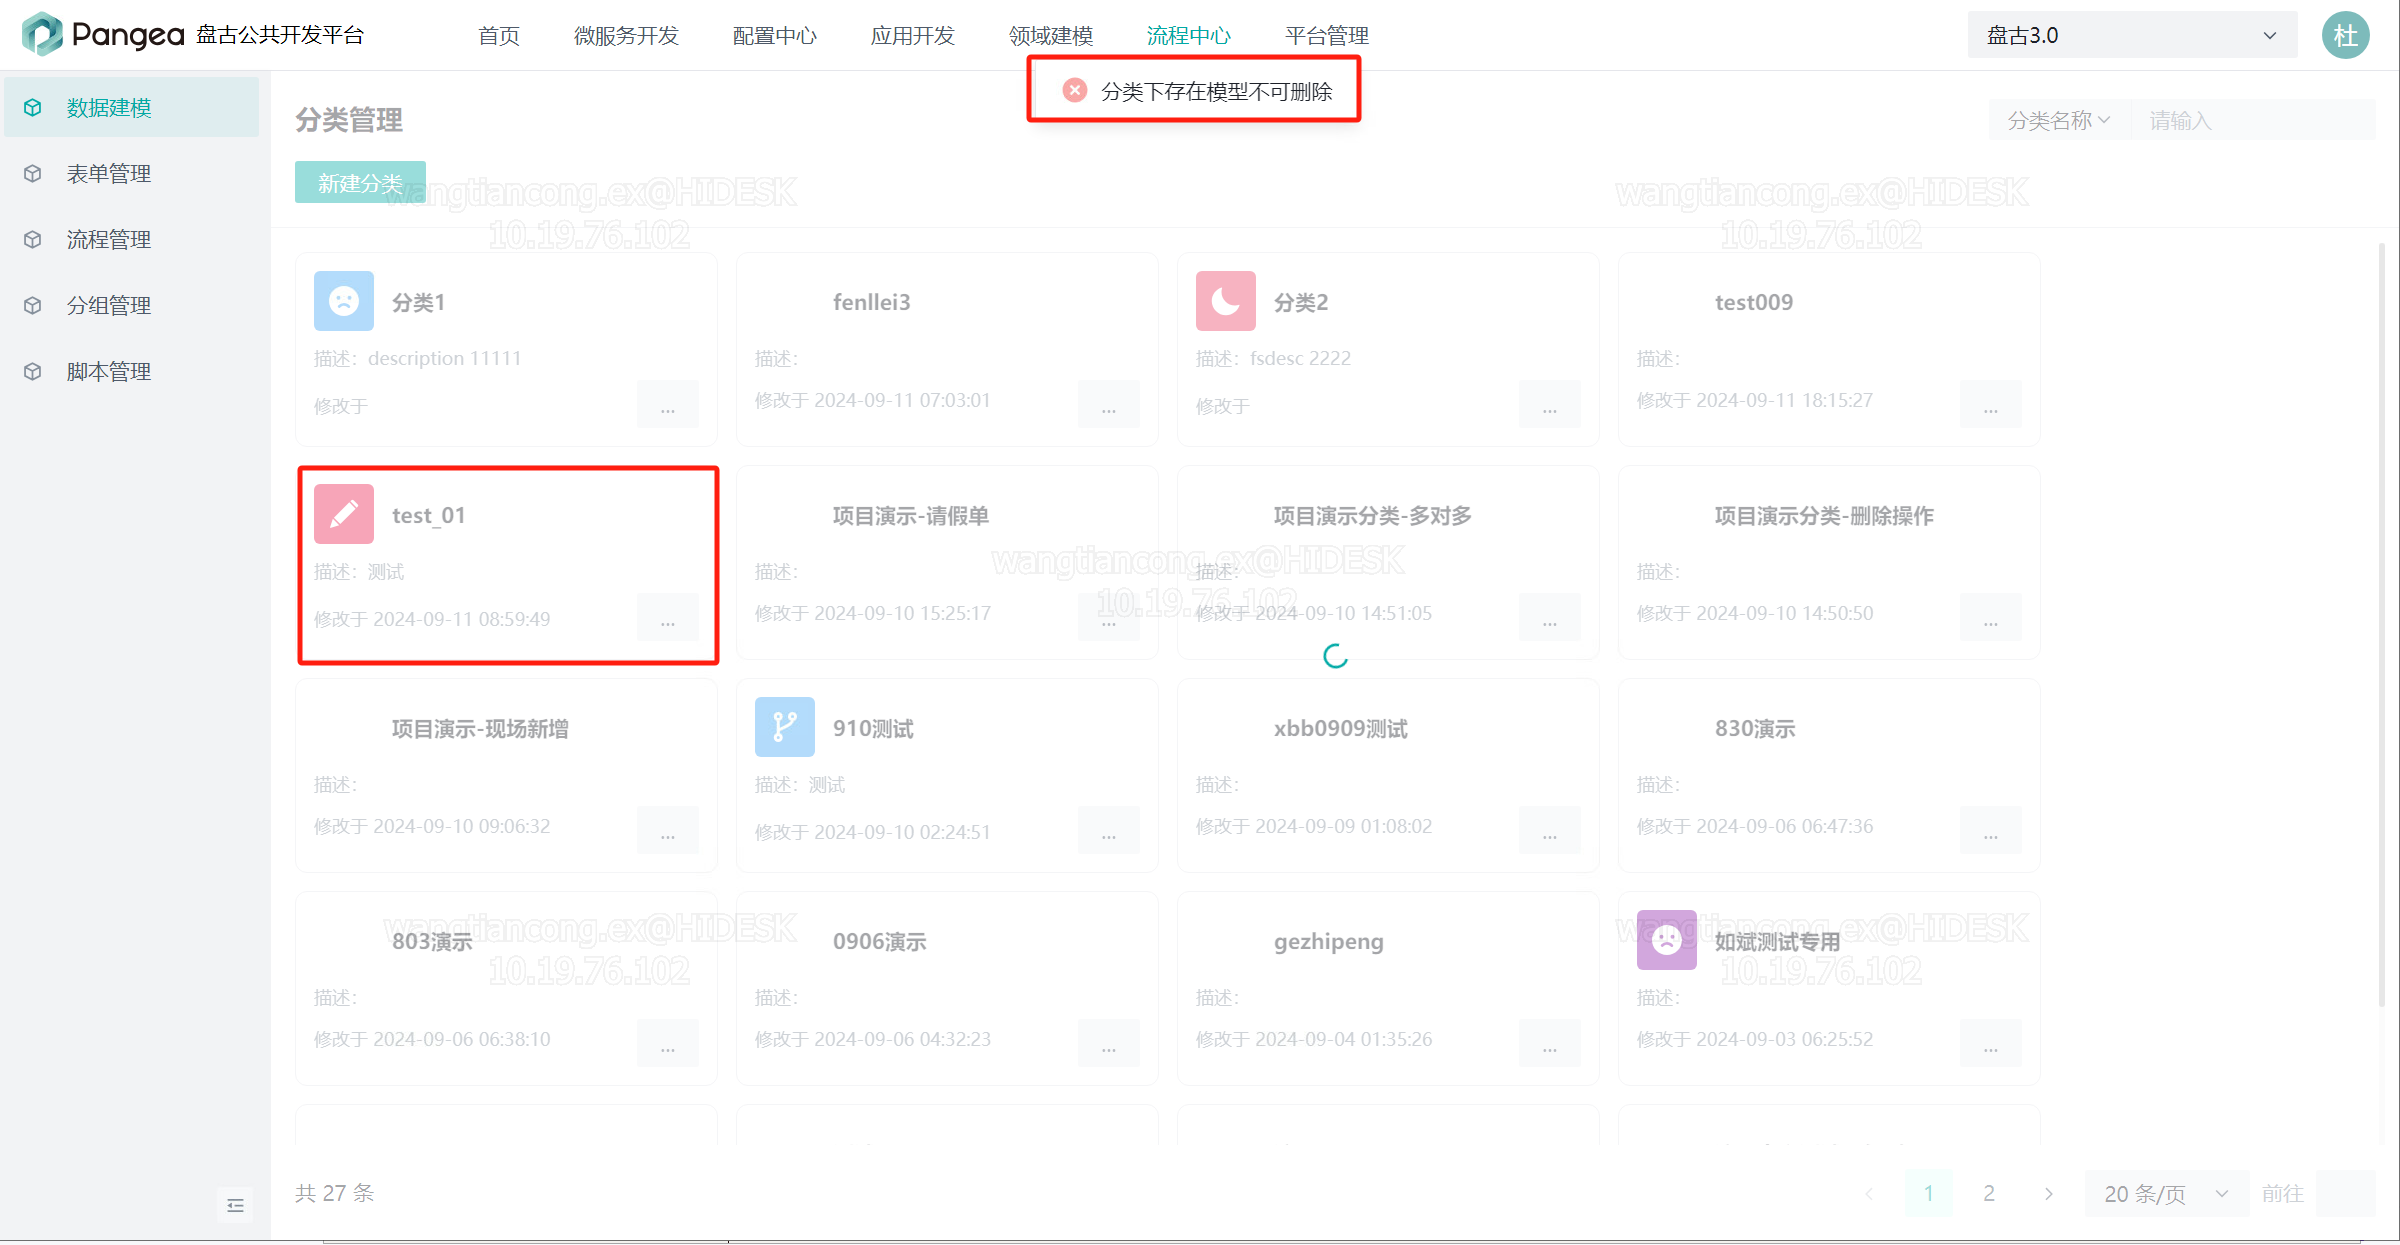Screen dimensions: 2400x1245
Task: Open the more menu on test_01 card
Action: click(668, 618)
